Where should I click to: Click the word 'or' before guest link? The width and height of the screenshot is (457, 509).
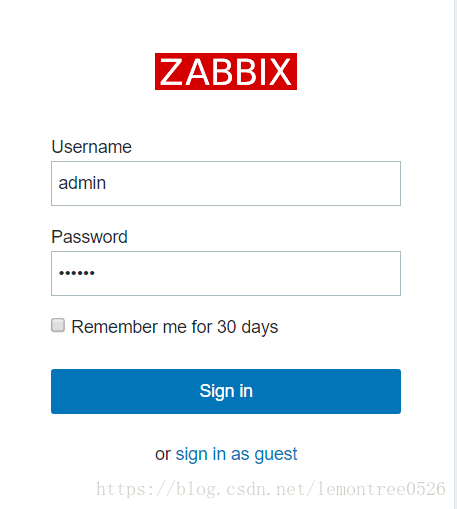pyautogui.click(x=163, y=454)
